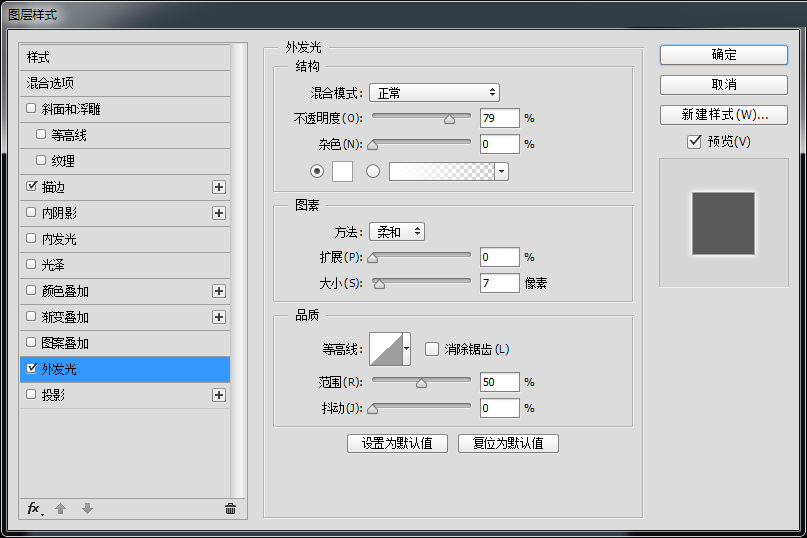
Task: Add another 渐变叠加 effect with plus icon
Action: 219,317
